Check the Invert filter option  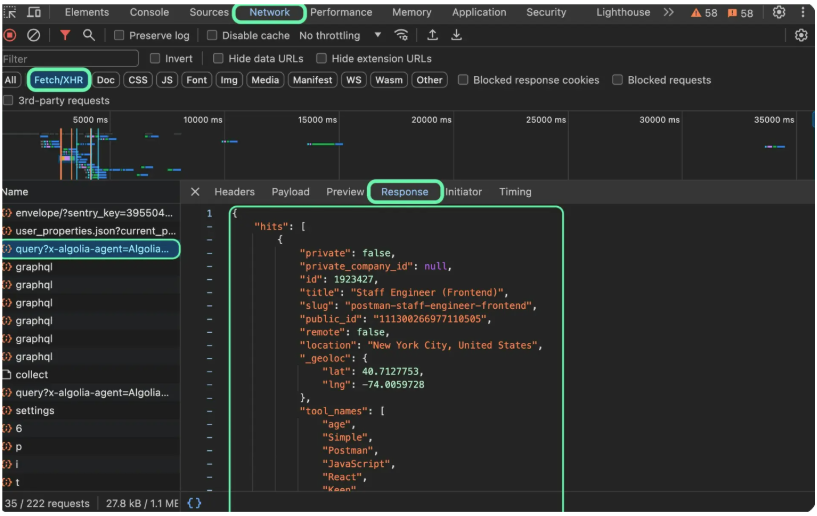click(x=155, y=58)
